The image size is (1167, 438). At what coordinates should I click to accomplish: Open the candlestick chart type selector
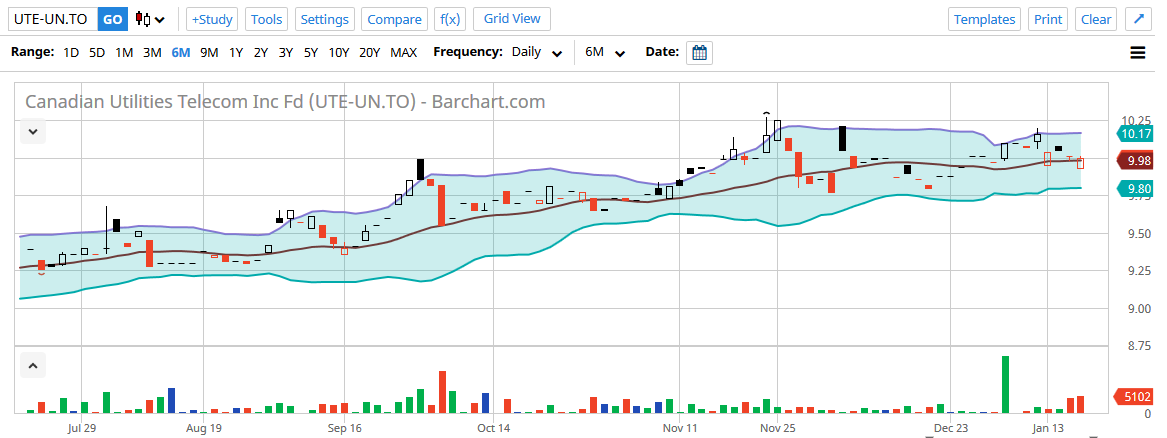[150, 19]
